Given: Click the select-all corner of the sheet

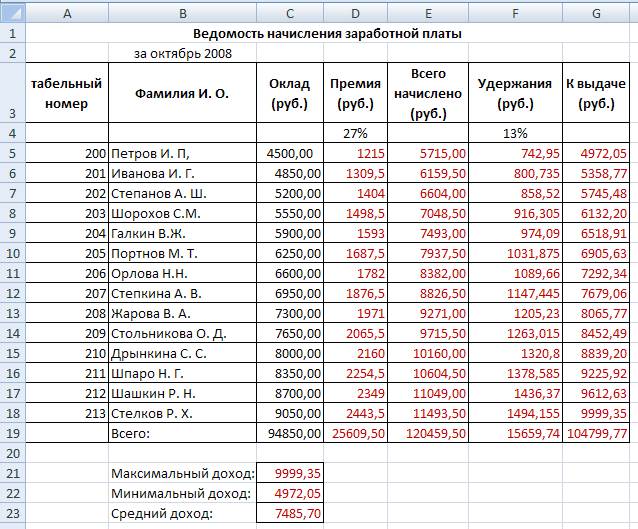Looking at the screenshot, I should (x=12, y=13).
